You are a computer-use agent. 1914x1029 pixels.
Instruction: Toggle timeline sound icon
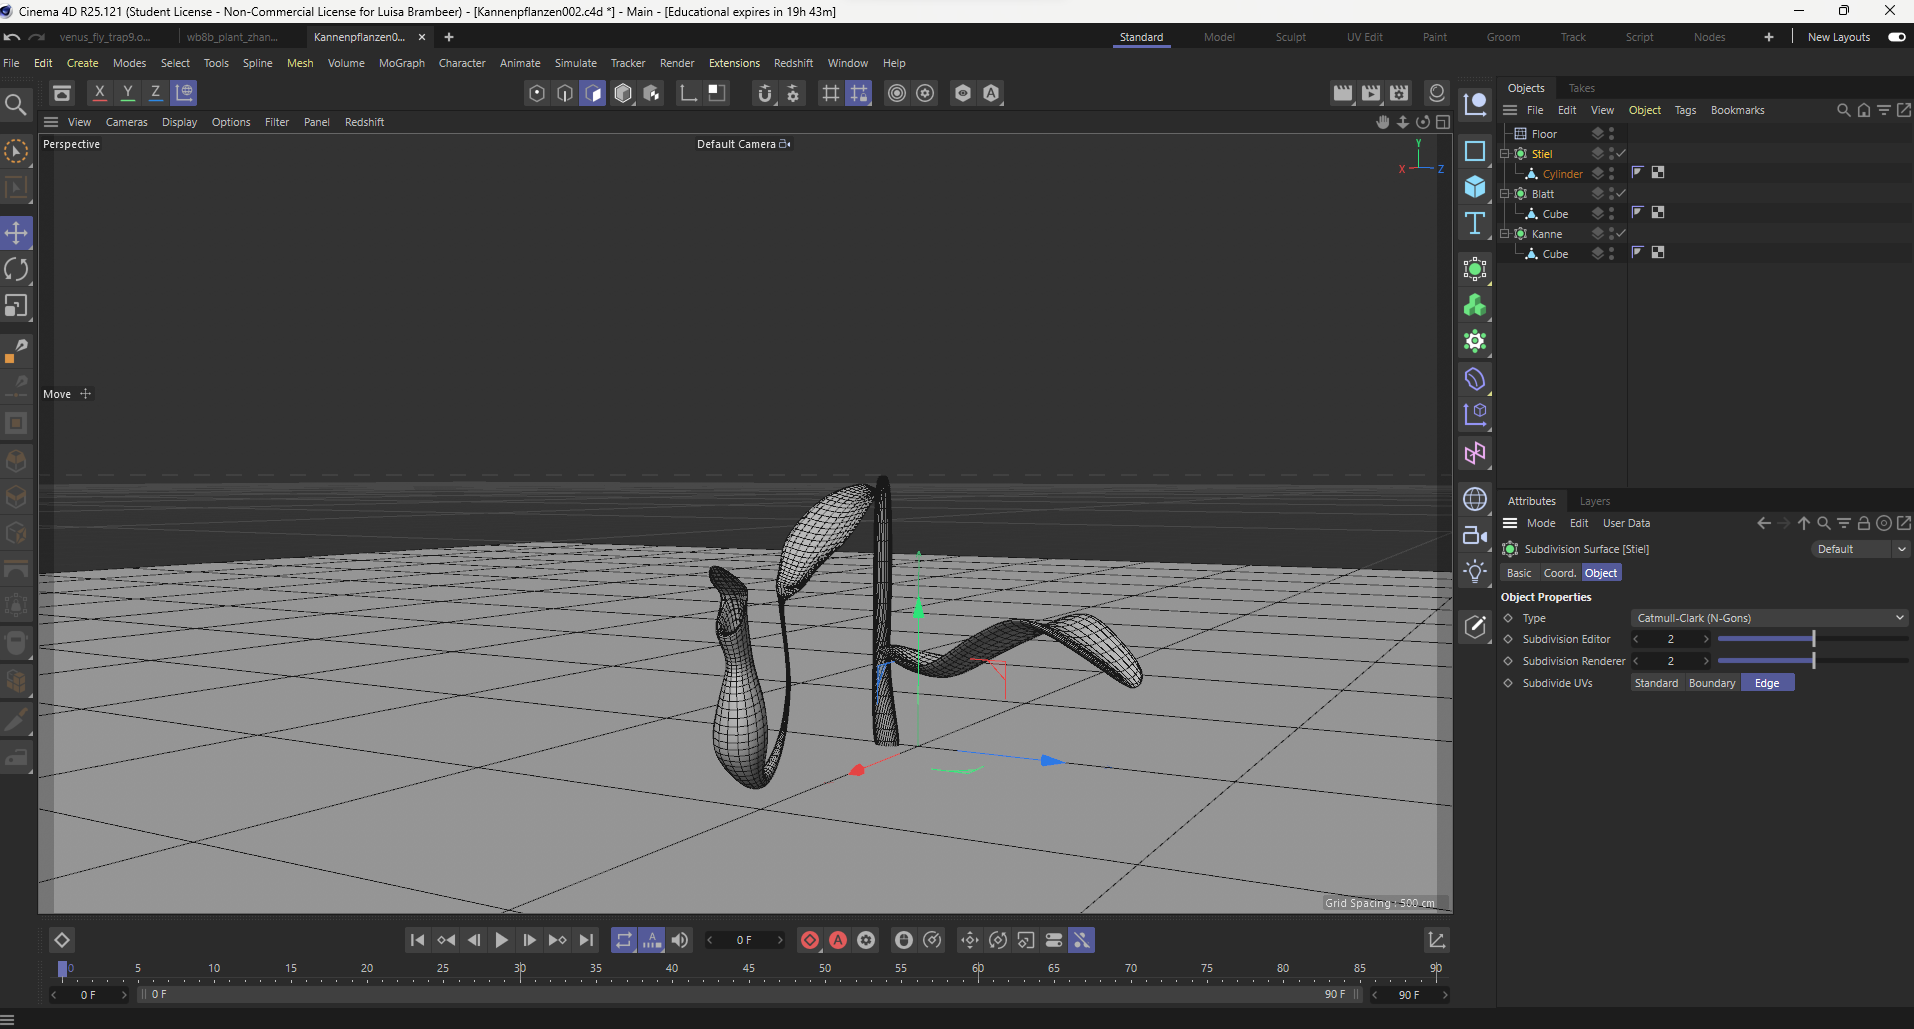click(x=680, y=940)
